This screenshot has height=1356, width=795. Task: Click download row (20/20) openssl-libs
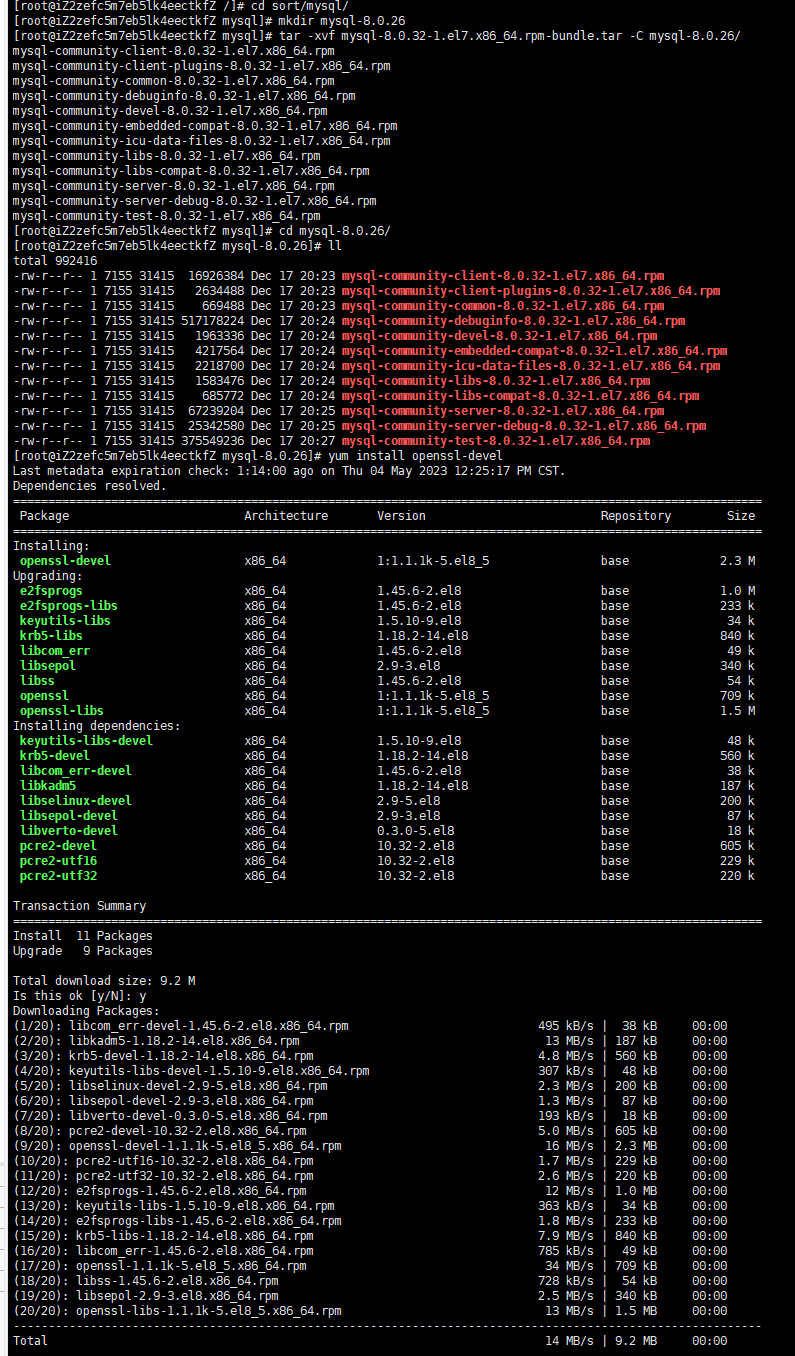click(x=370, y=1311)
